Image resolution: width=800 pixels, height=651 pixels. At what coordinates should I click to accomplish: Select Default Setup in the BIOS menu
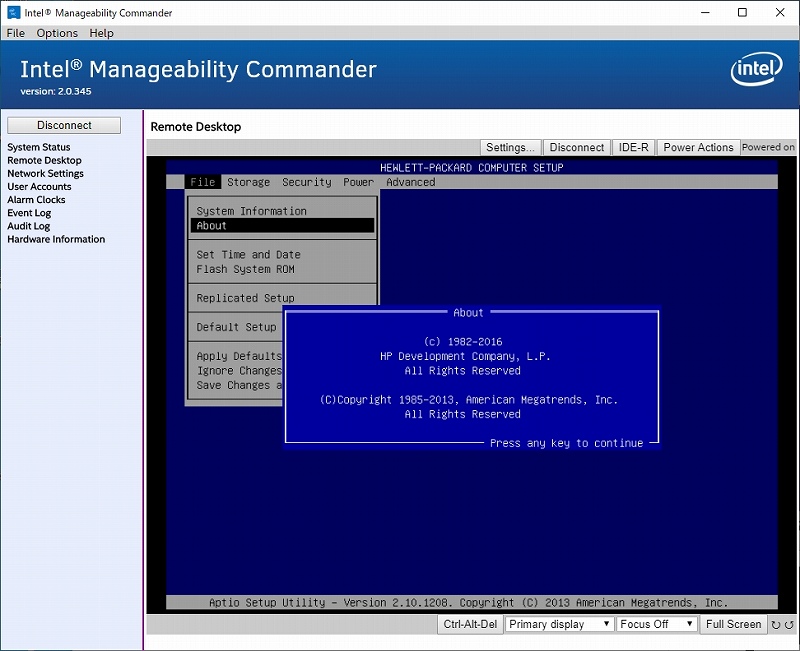236,327
